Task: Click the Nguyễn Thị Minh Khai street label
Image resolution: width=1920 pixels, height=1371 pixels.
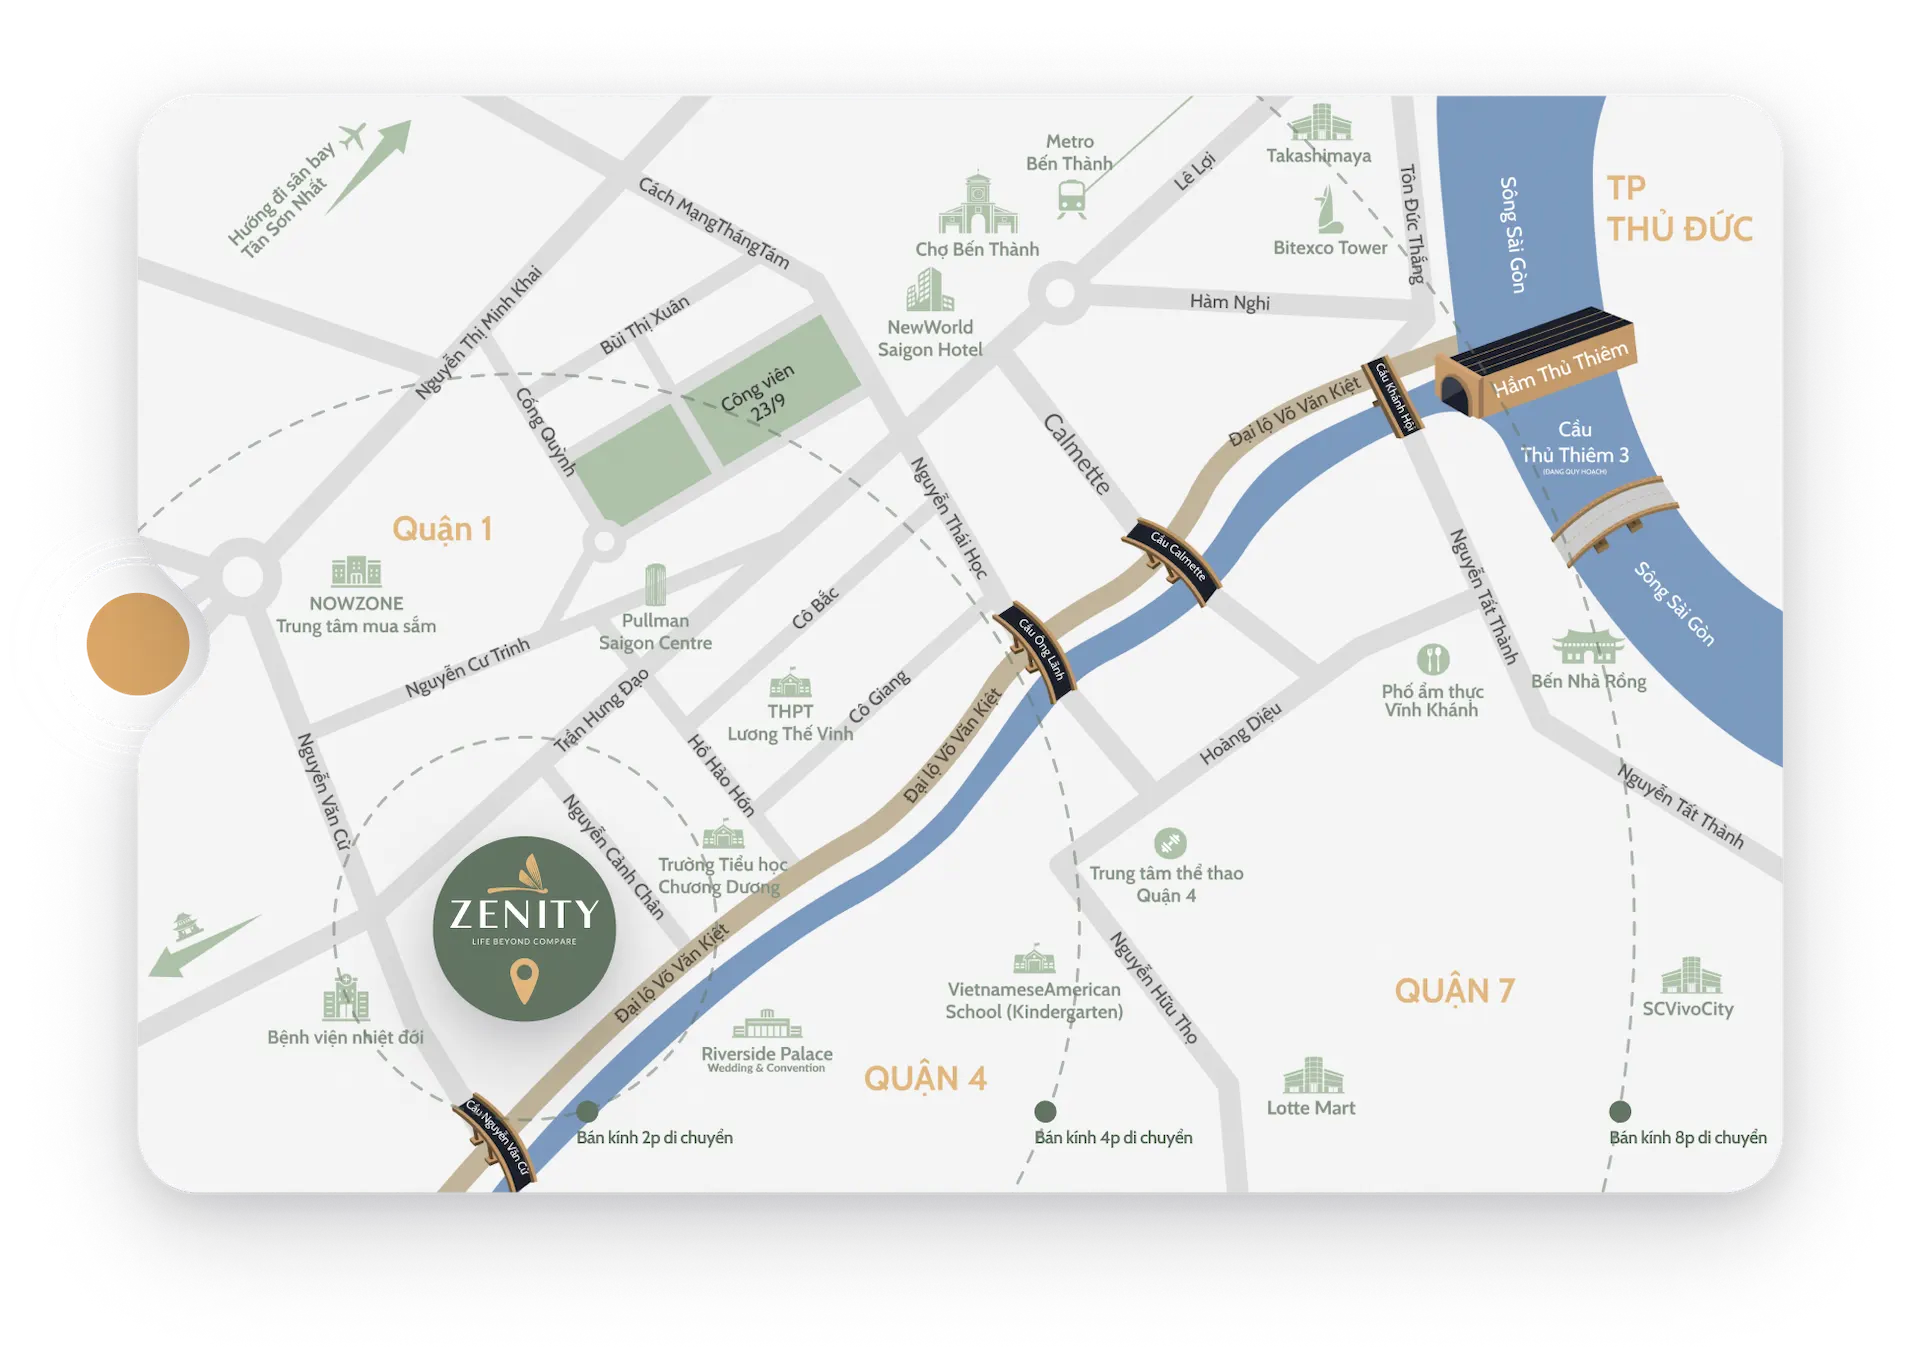Action: [x=479, y=332]
